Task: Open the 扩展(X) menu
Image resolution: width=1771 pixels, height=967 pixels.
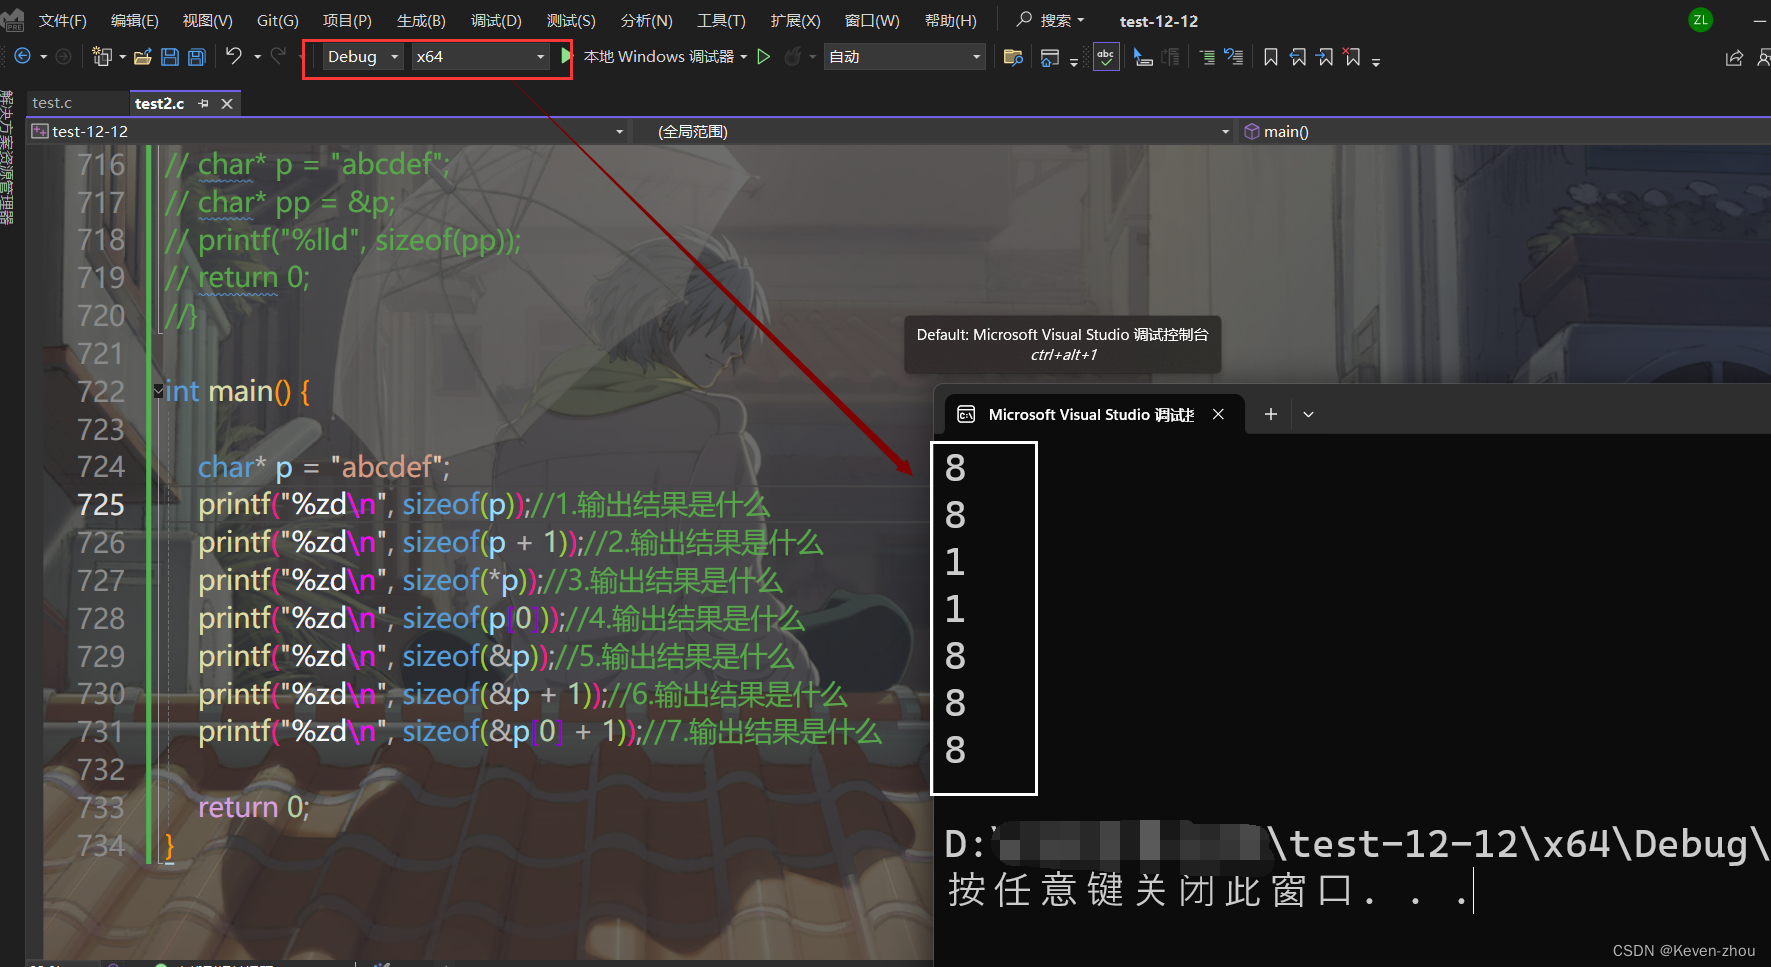Action: point(795,20)
